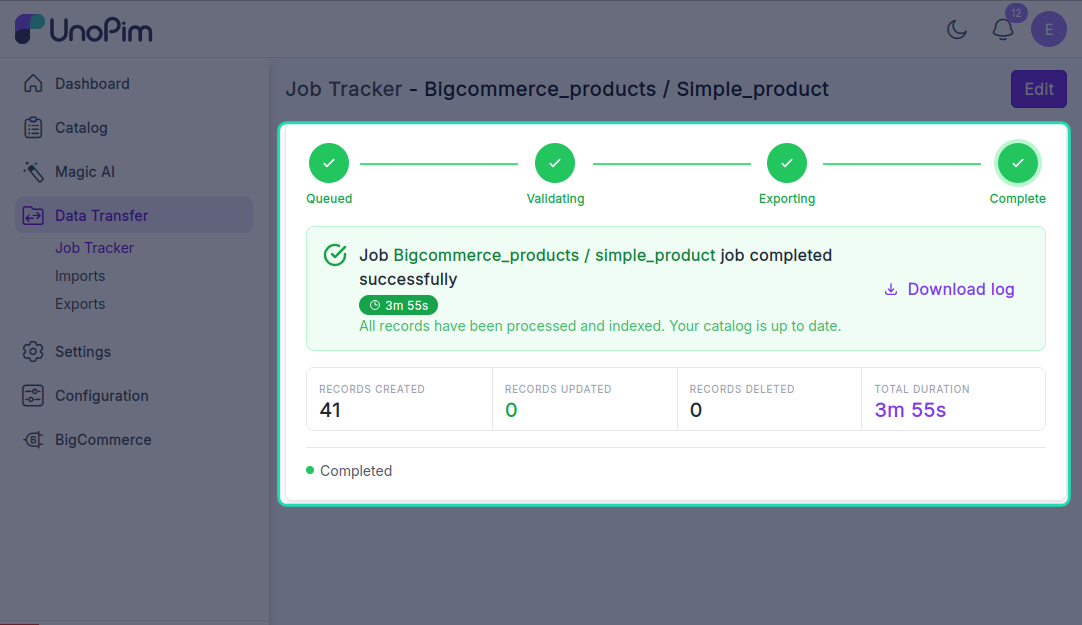Click the BigCommerce sidebar icon

point(33,440)
